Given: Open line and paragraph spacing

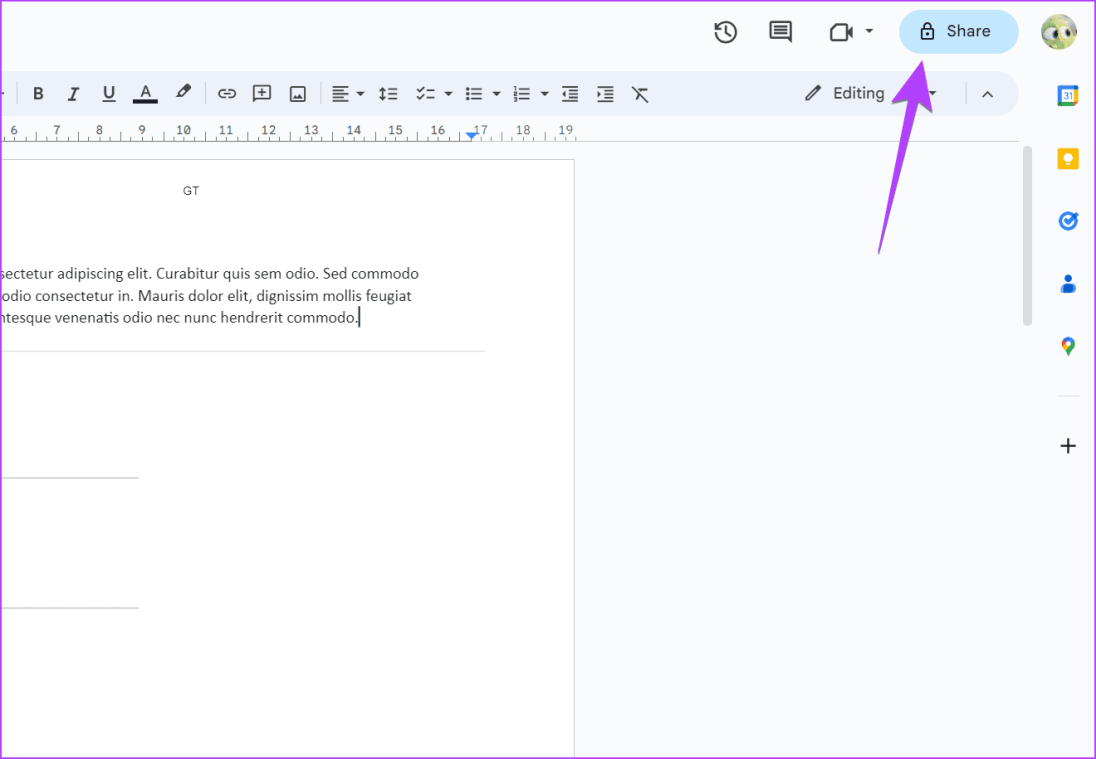Looking at the screenshot, I should (388, 93).
